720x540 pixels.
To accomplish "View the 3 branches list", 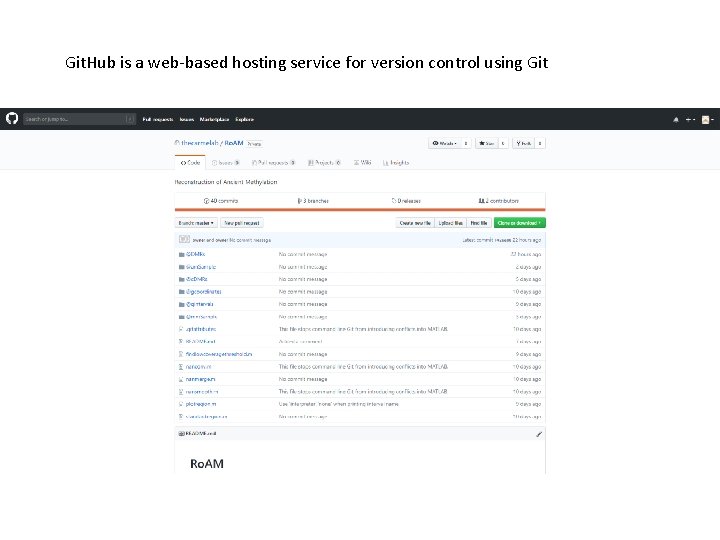I will (313, 201).
